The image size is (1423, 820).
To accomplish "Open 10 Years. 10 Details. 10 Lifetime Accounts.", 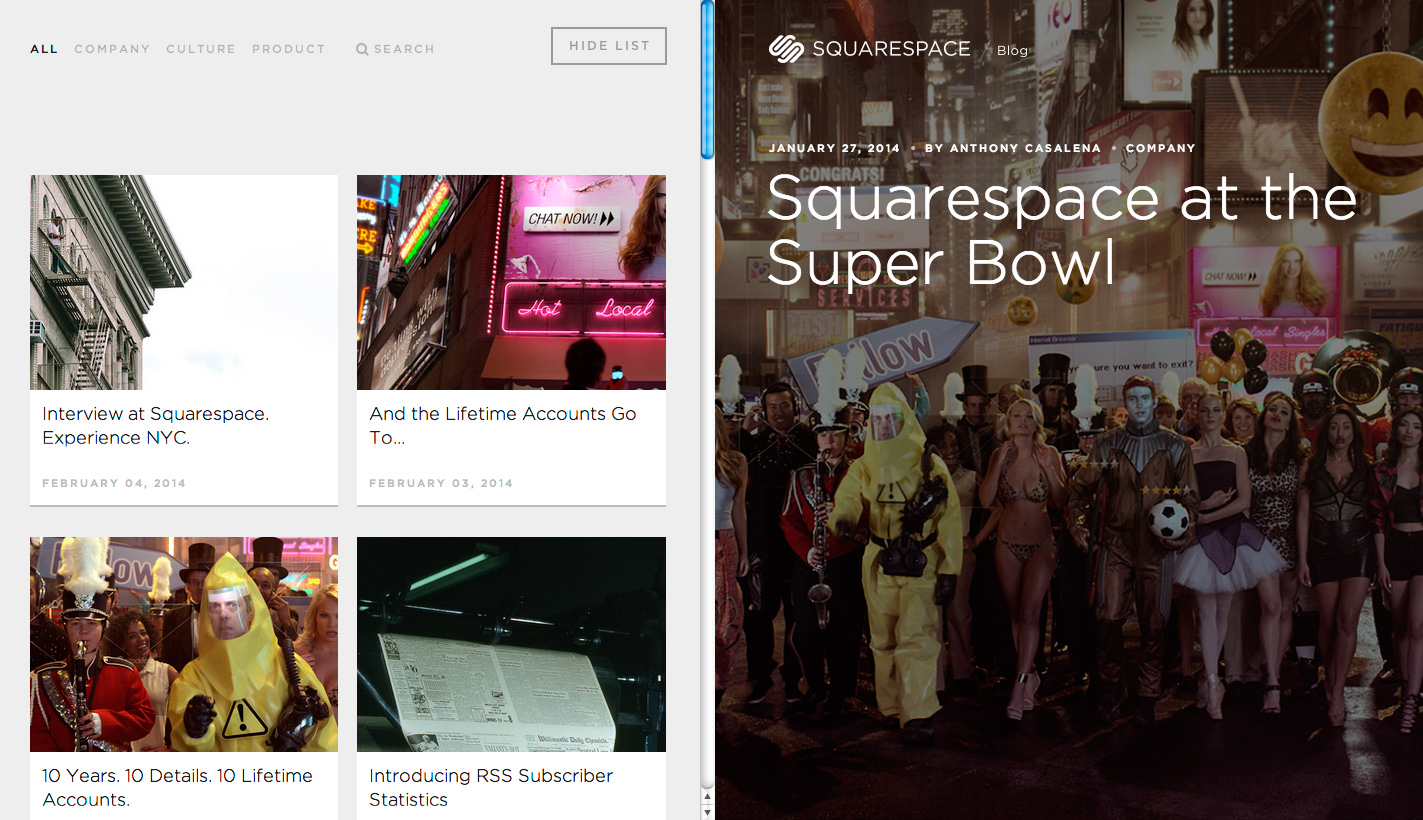I will tap(177, 788).
